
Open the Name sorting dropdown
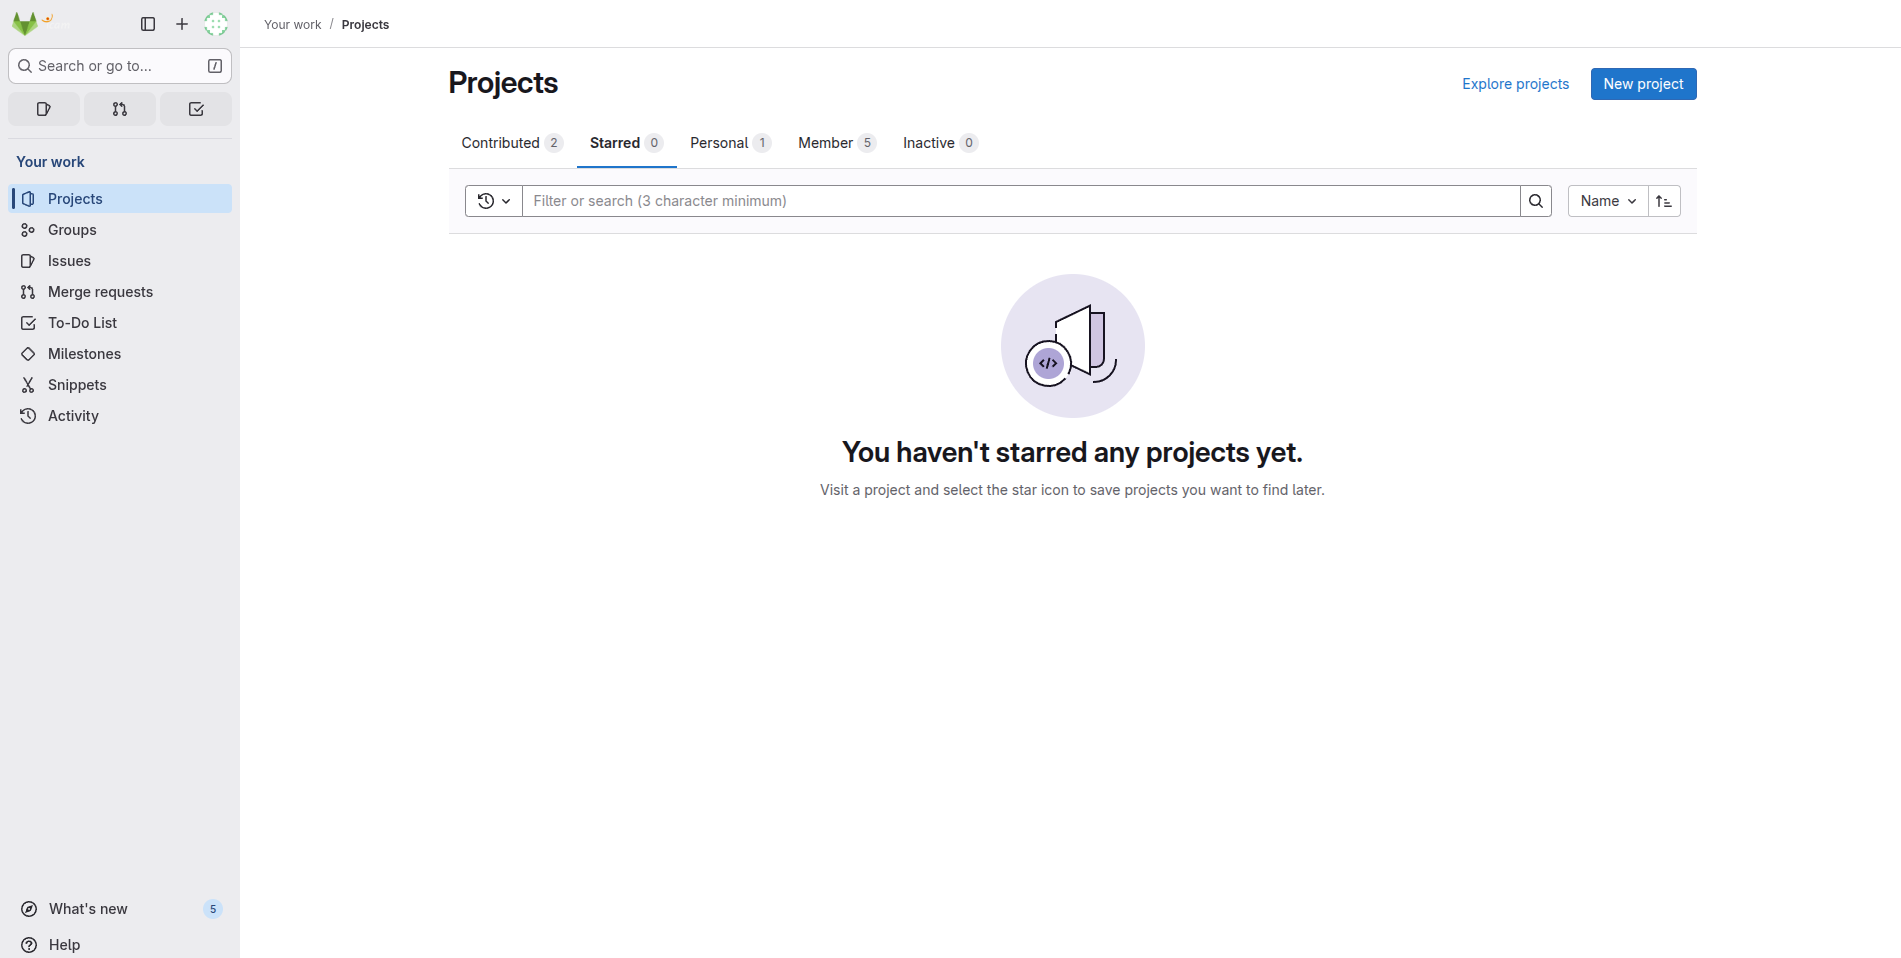1606,200
